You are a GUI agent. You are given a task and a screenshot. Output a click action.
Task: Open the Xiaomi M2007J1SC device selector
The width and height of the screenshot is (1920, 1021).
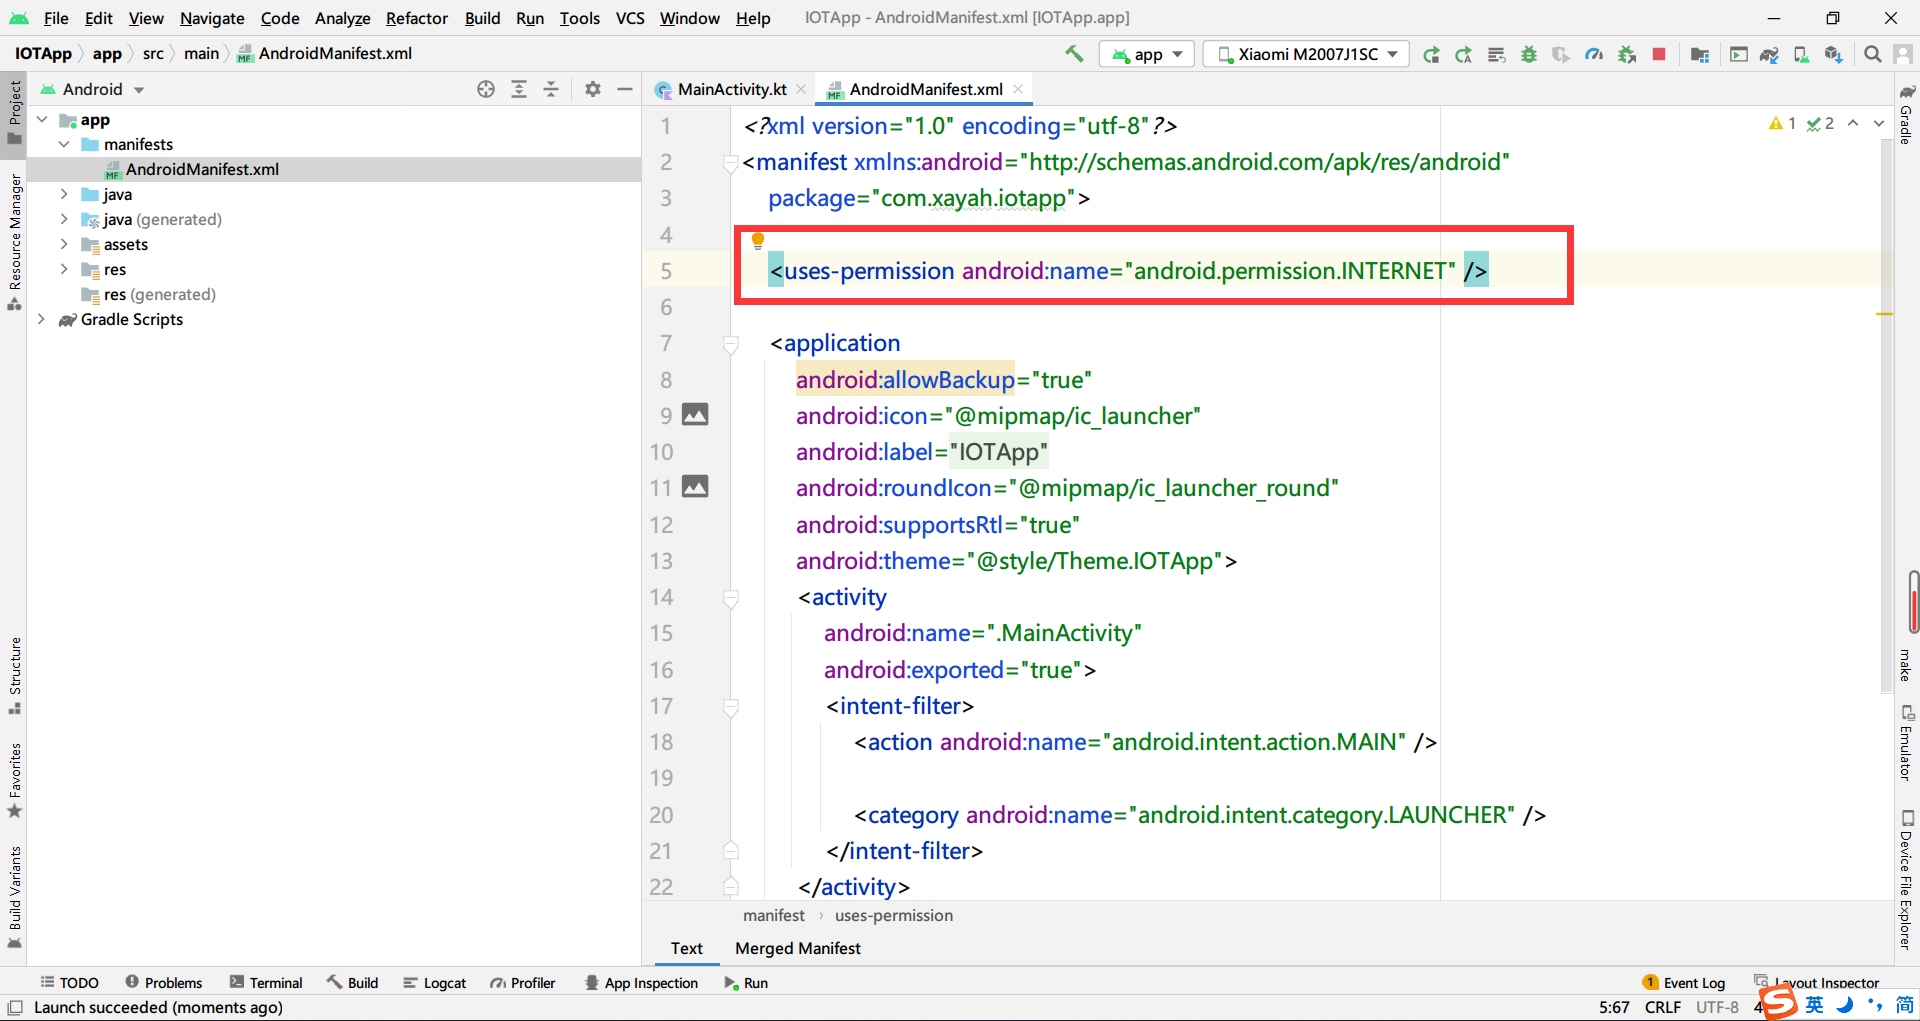click(1305, 54)
